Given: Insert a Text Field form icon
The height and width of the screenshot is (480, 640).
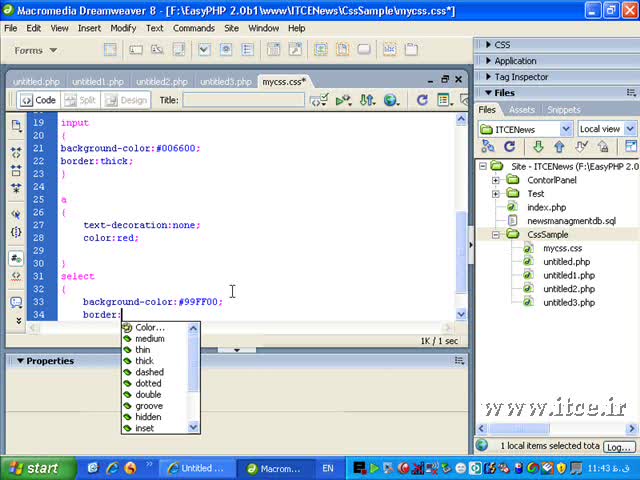Looking at the screenshot, I should (136, 50).
